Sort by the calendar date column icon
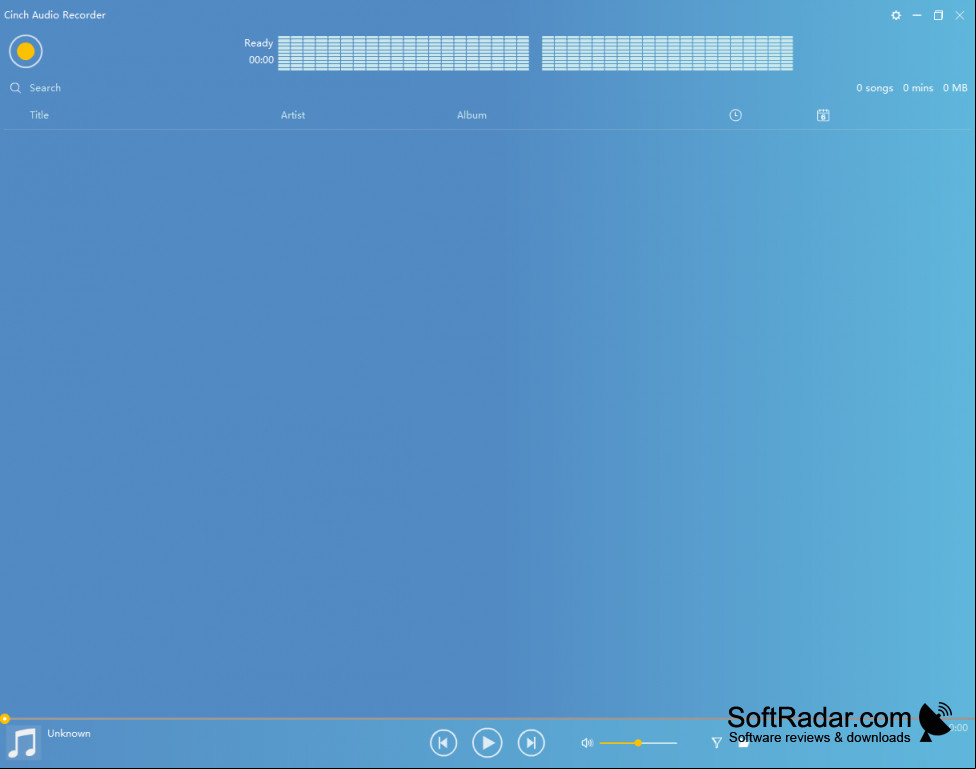 (x=823, y=115)
